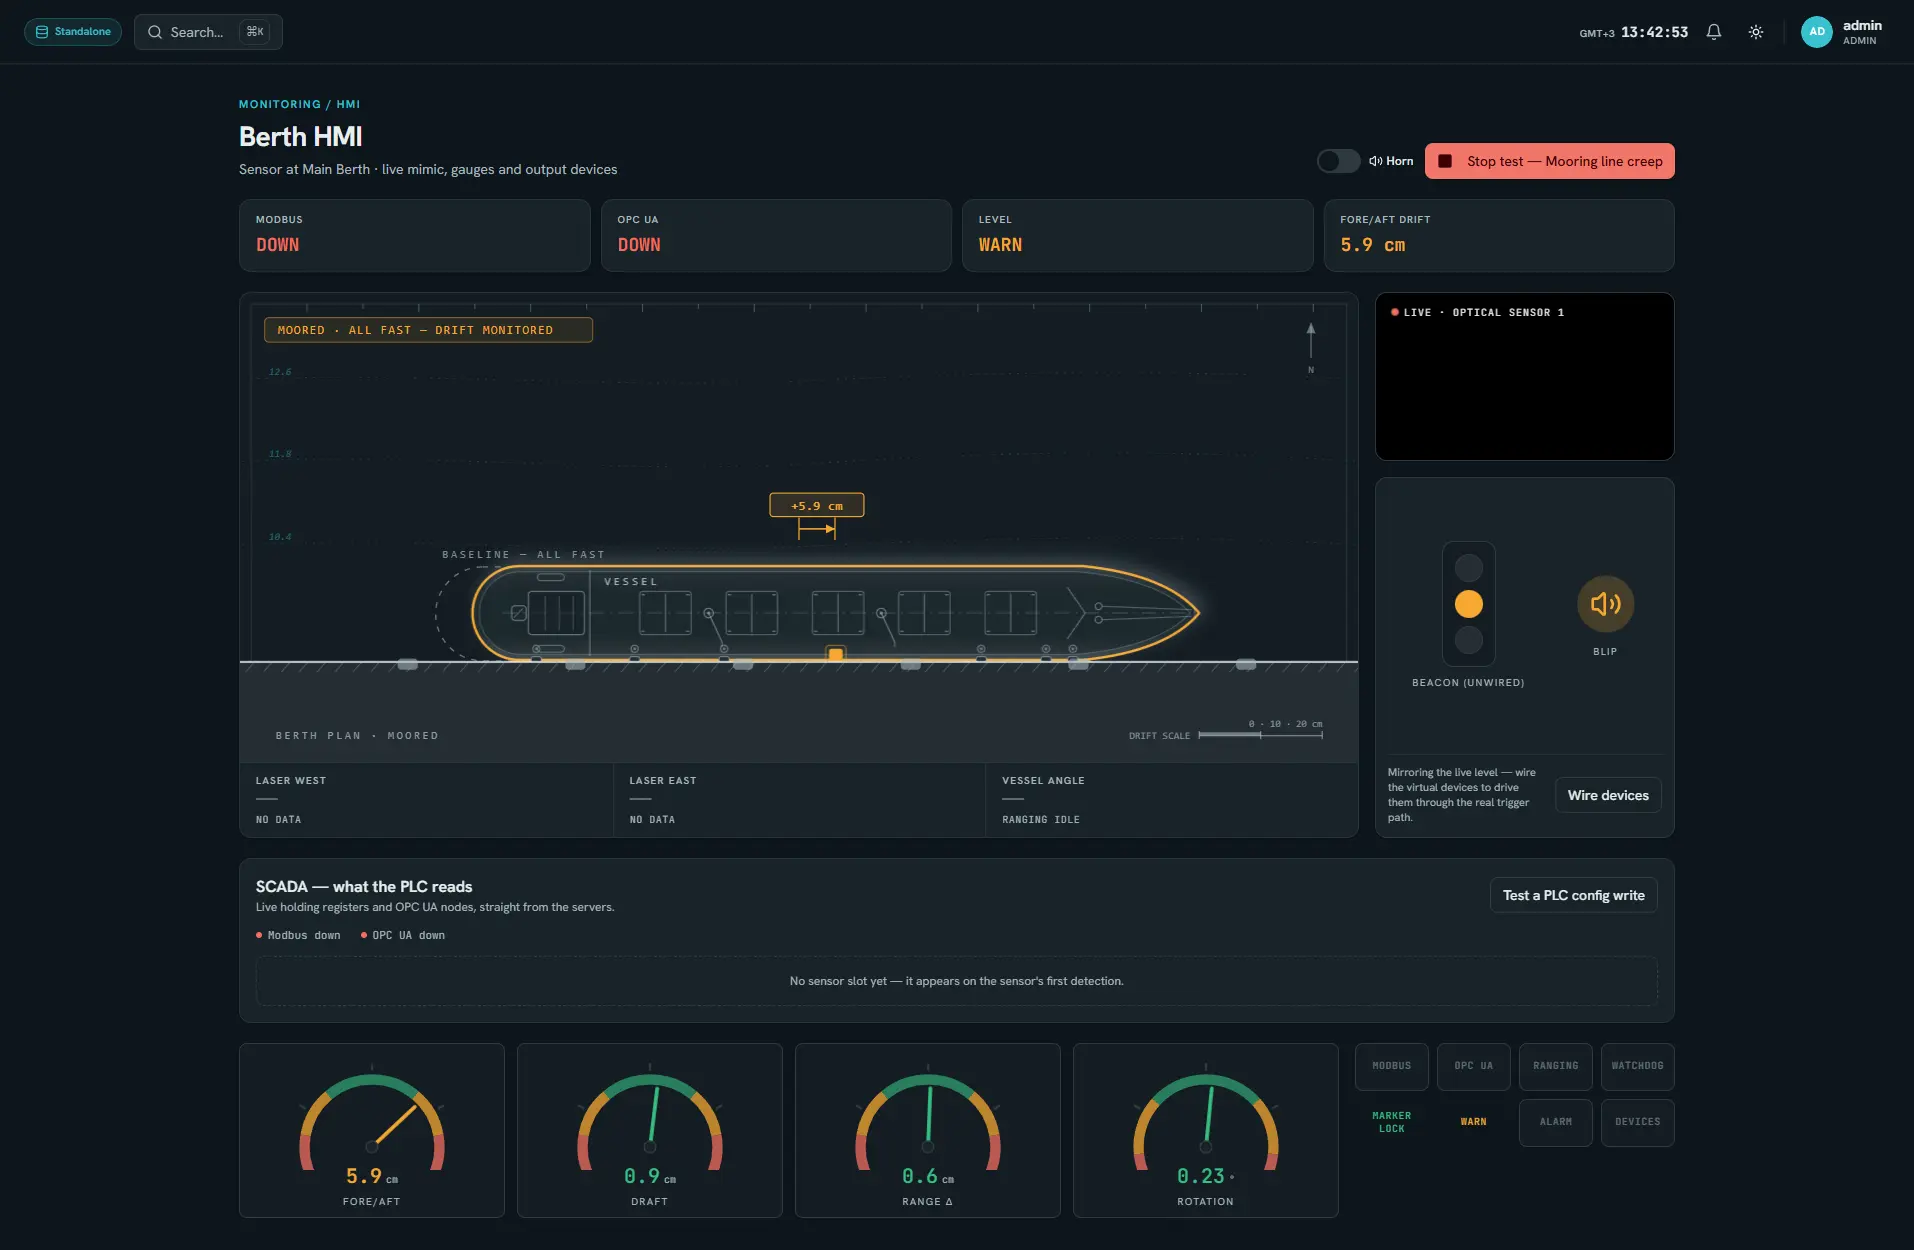Click the Marker Lock indicator
This screenshot has width=1914, height=1250.
point(1391,1122)
